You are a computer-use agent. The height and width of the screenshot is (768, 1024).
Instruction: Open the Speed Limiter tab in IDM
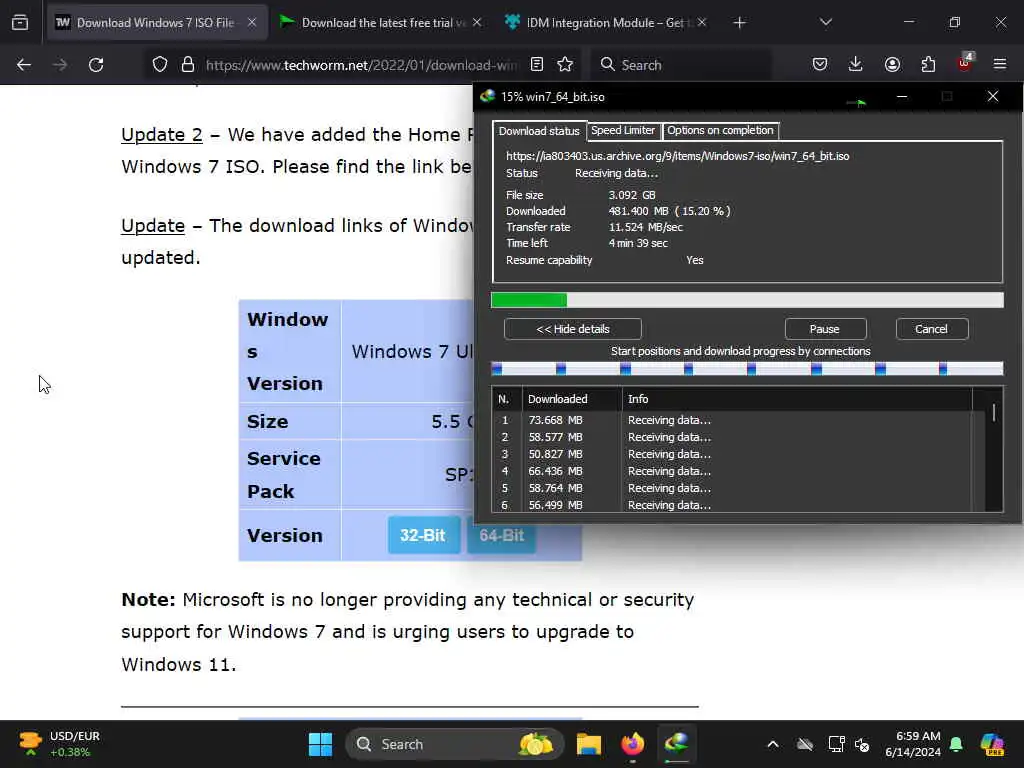tap(623, 130)
